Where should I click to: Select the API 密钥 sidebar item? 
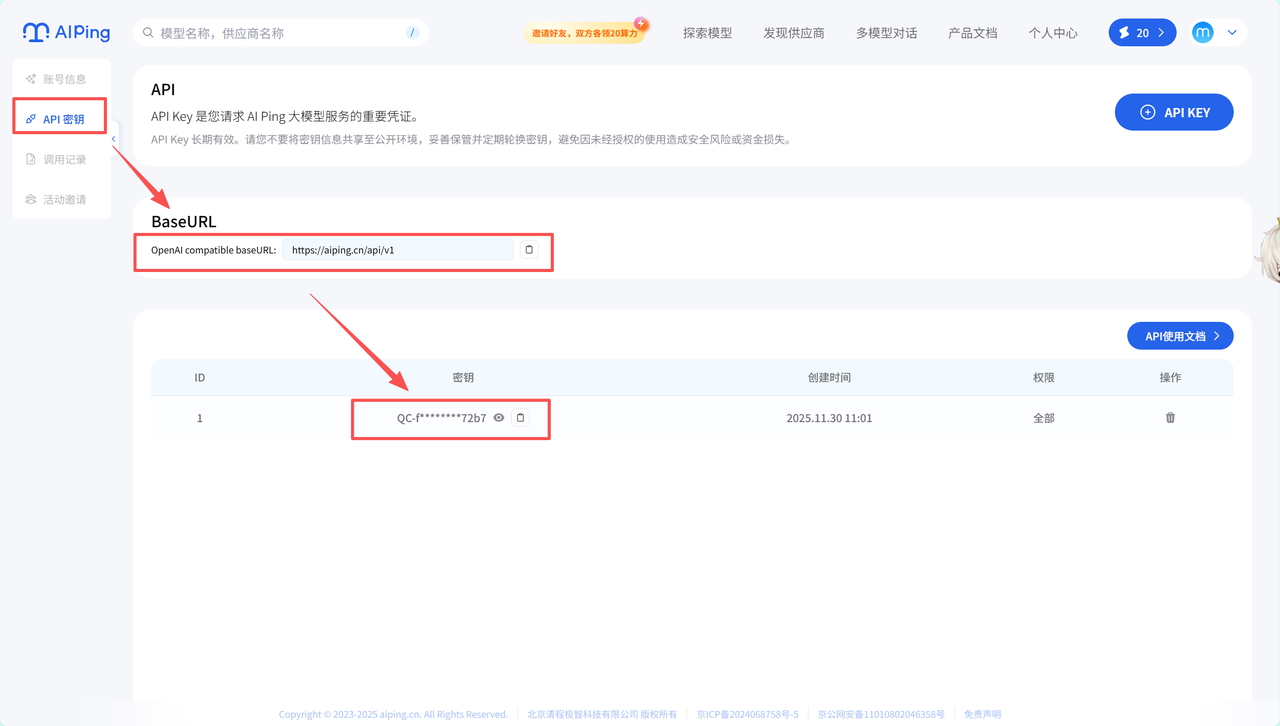(61, 119)
